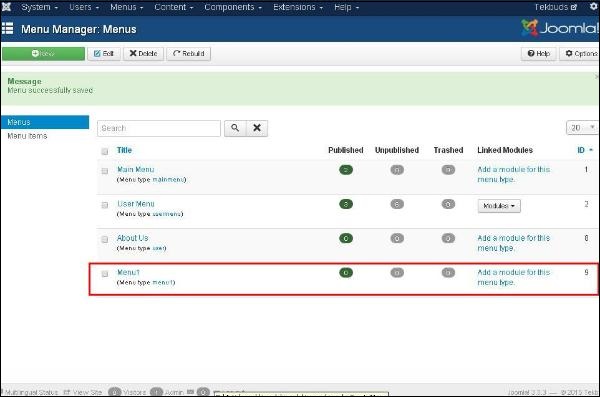Click About Us unpublished count badge
Image resolution: width=600 pixels, height=397 pixels.
(397, 239)
